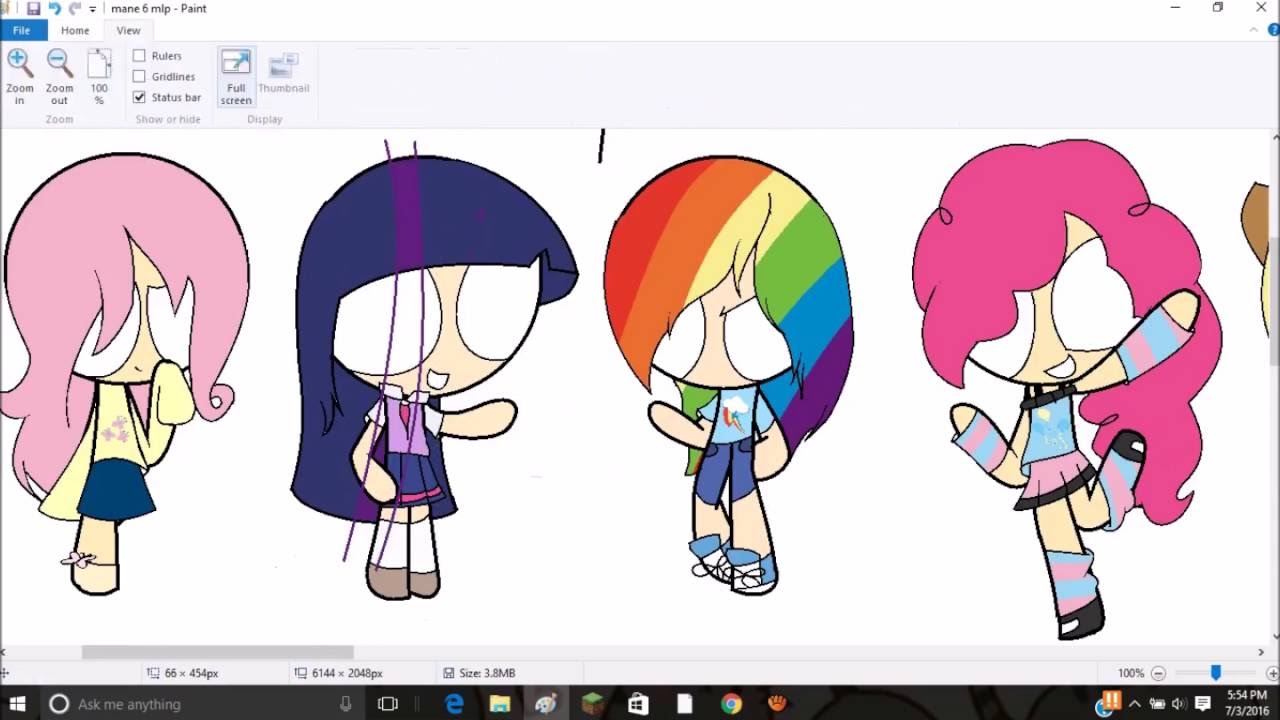
Task: Switch to the Home ribbon tab
Action: pos(75,30)
